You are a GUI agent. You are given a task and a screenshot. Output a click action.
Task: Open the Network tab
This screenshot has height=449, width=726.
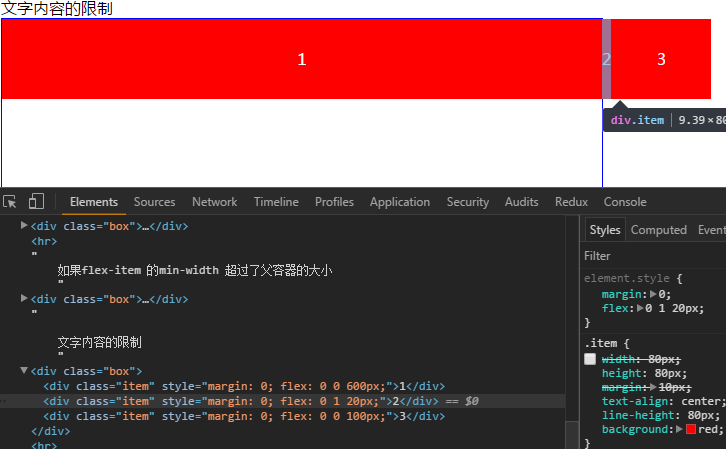pos(214,202)
